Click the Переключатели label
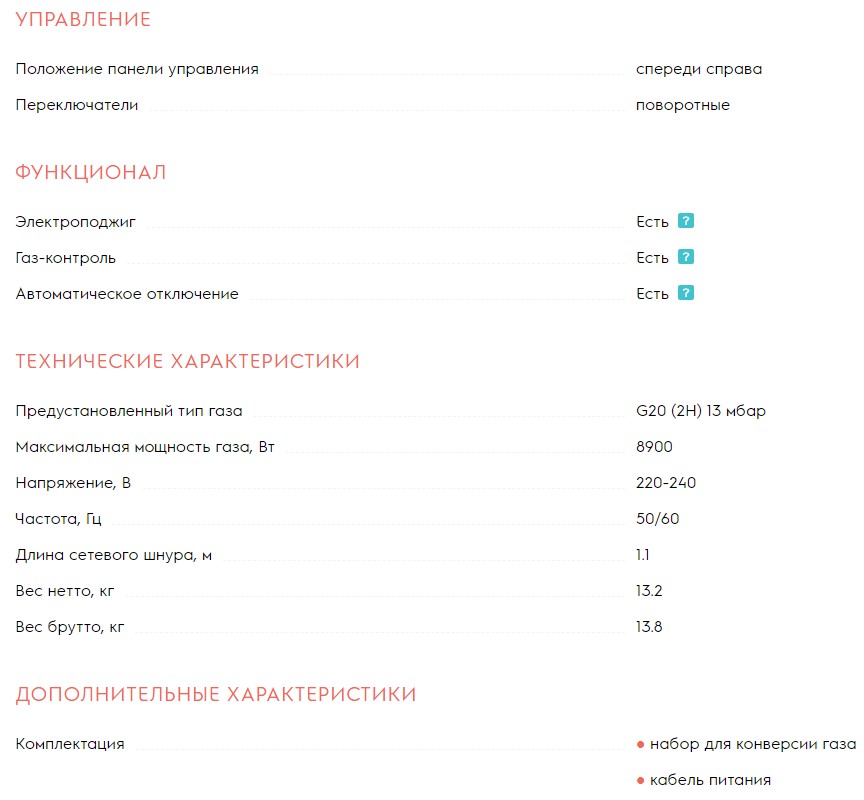The width and height of the screenshot is (864, 800). [77, 105]
